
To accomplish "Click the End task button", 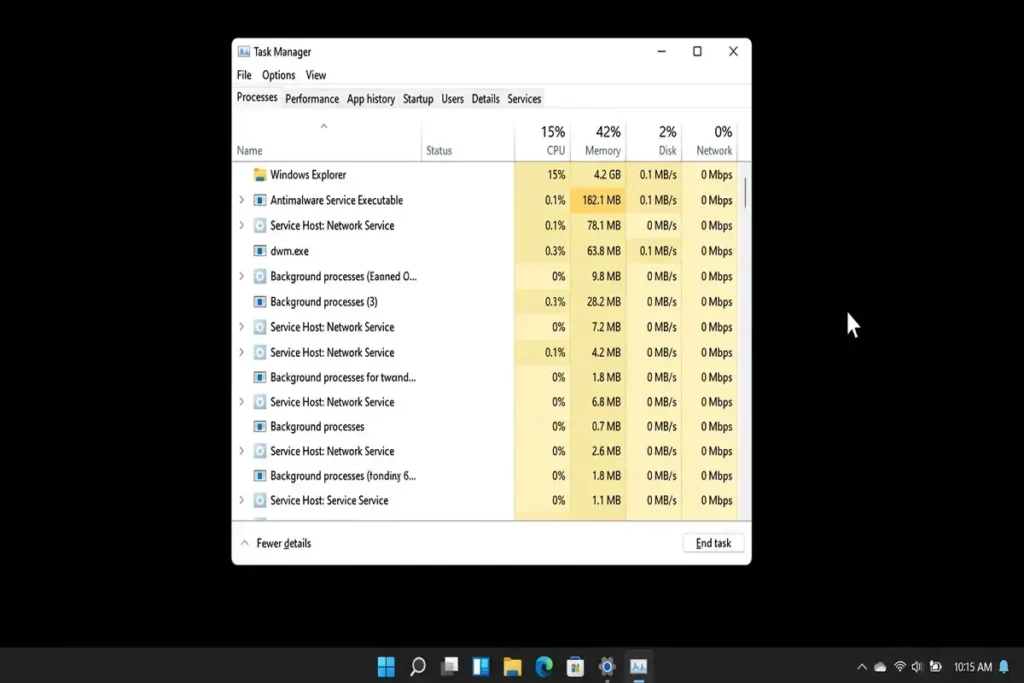I will click(713, 543).
